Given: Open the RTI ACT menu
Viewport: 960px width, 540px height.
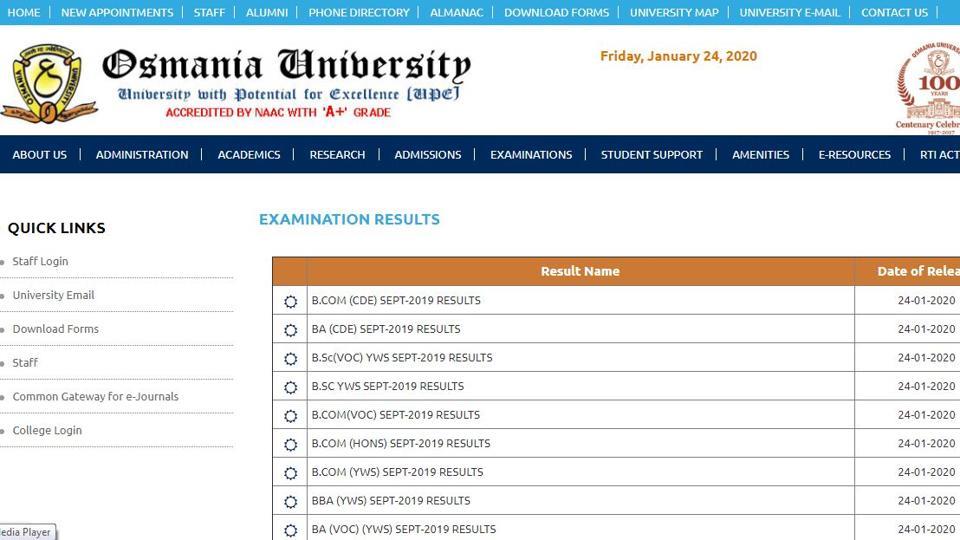Looking at the screenshot, I should [x=939, y=155].
